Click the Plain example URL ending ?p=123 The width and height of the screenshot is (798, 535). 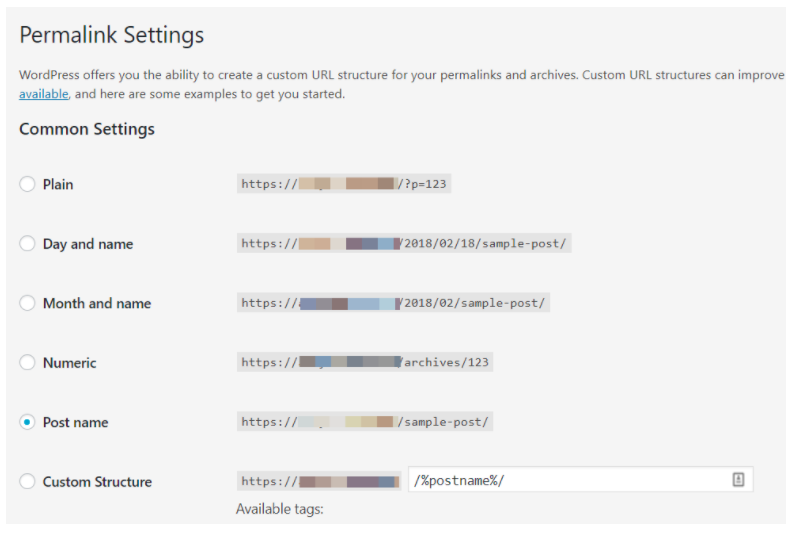point(344,184)
